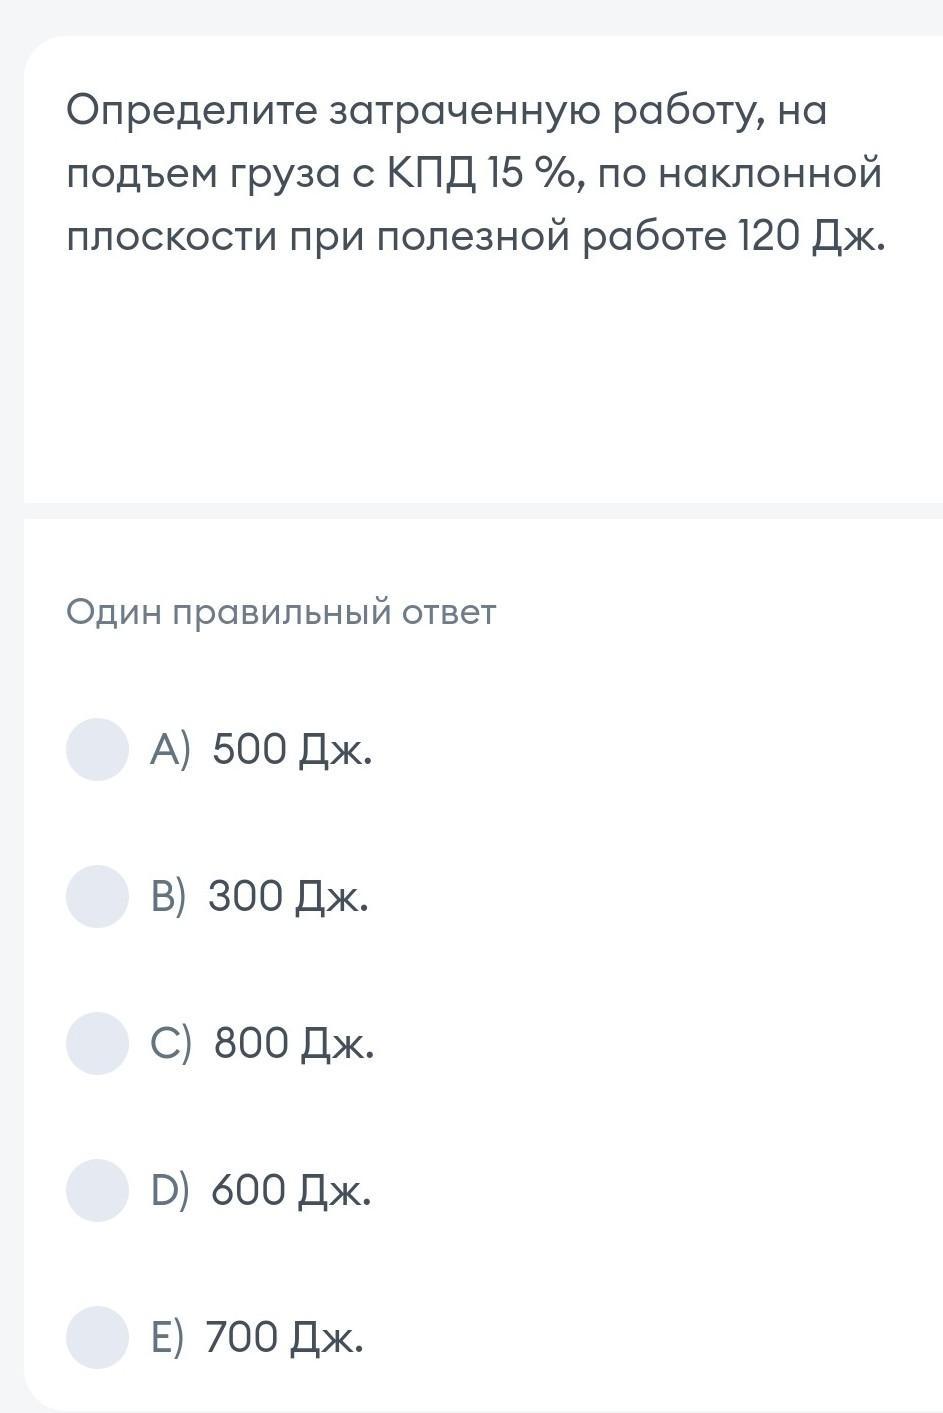Tap the "800 Дж." answer text
The image size is (943, 1413).
tap(294, 1043)
